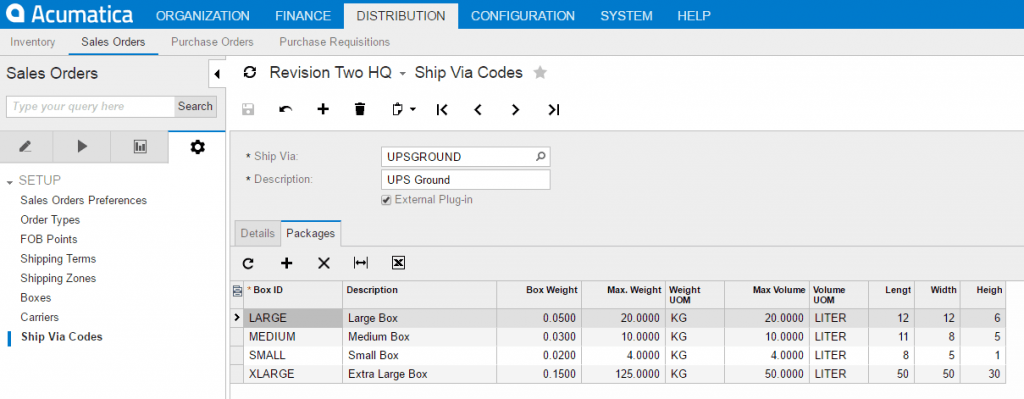The height and width of the screenshot is (399, 1024).
Task: Click the Save disk icon
Action: click(x=248, y=109)
